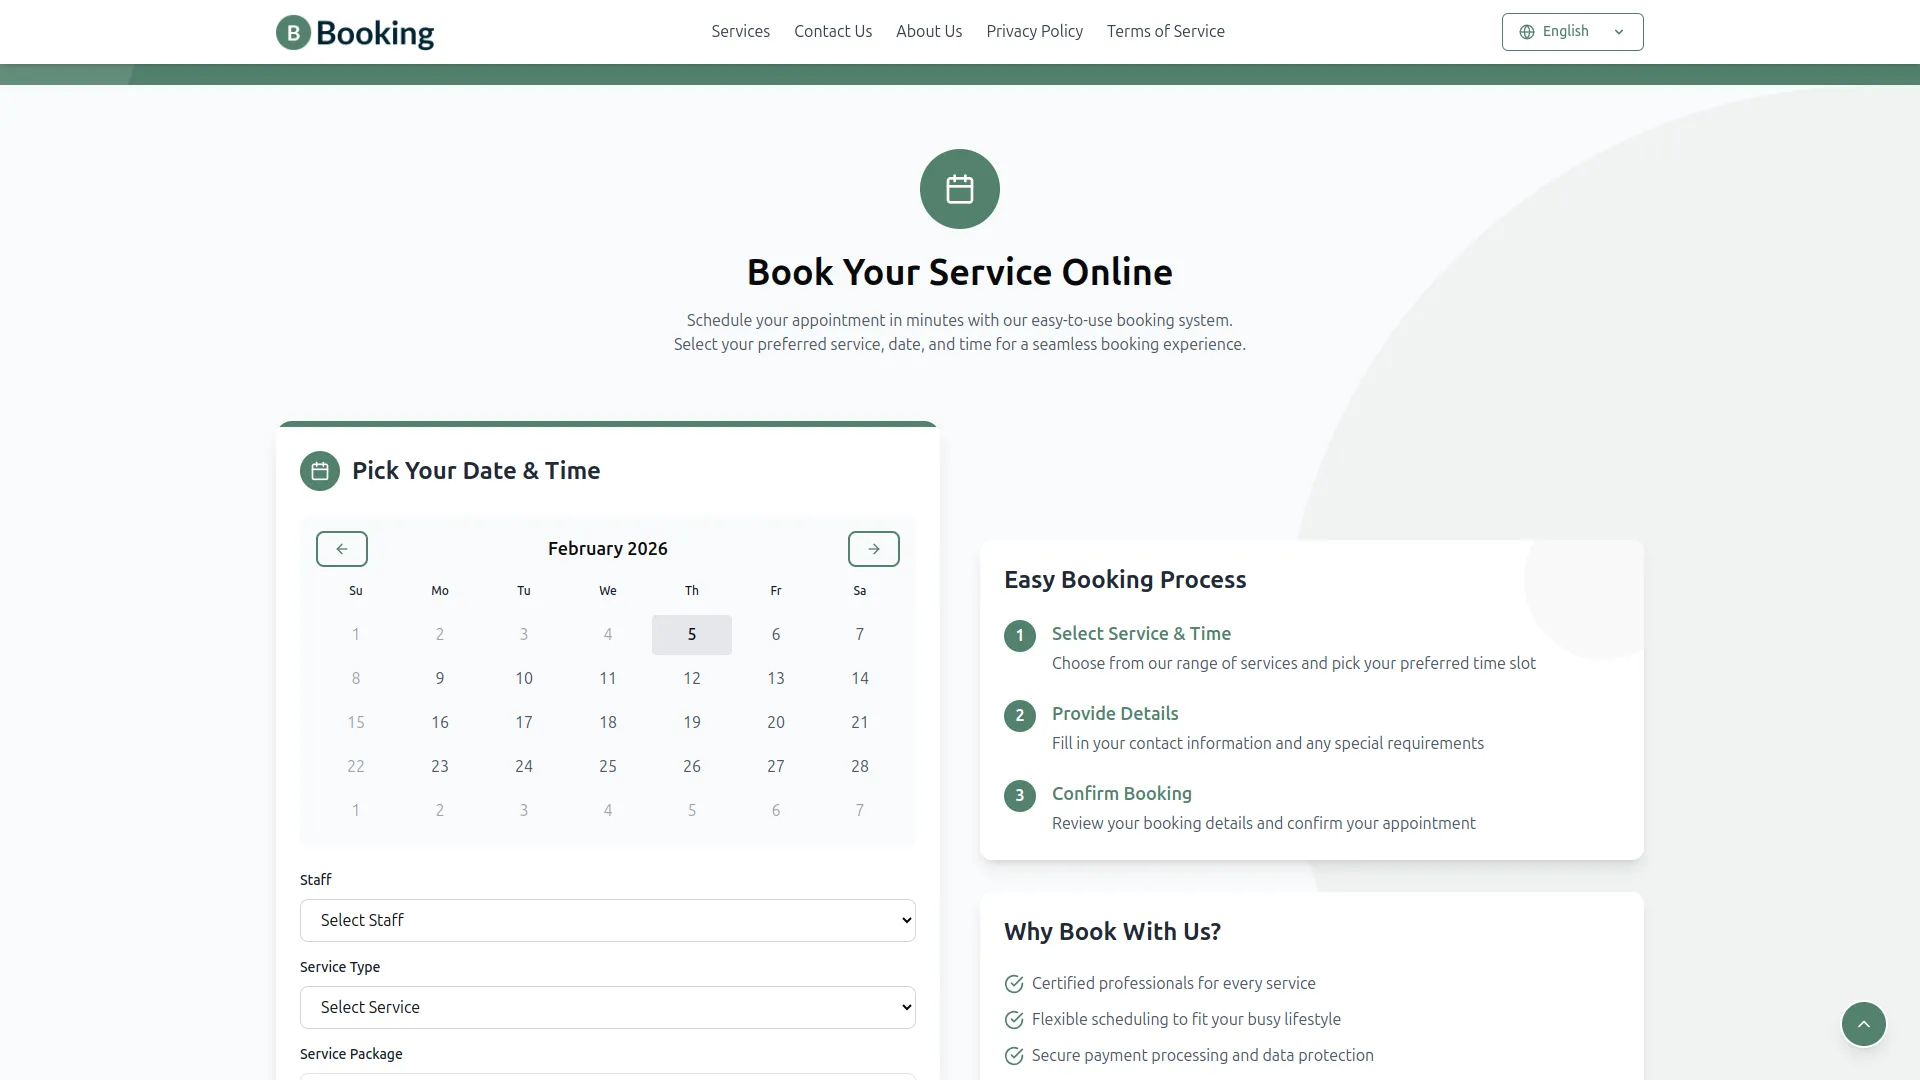Click the globe icon in the language selector
The width and height of the screenshot is (1920, 1080).
(x=1526, y=31)
